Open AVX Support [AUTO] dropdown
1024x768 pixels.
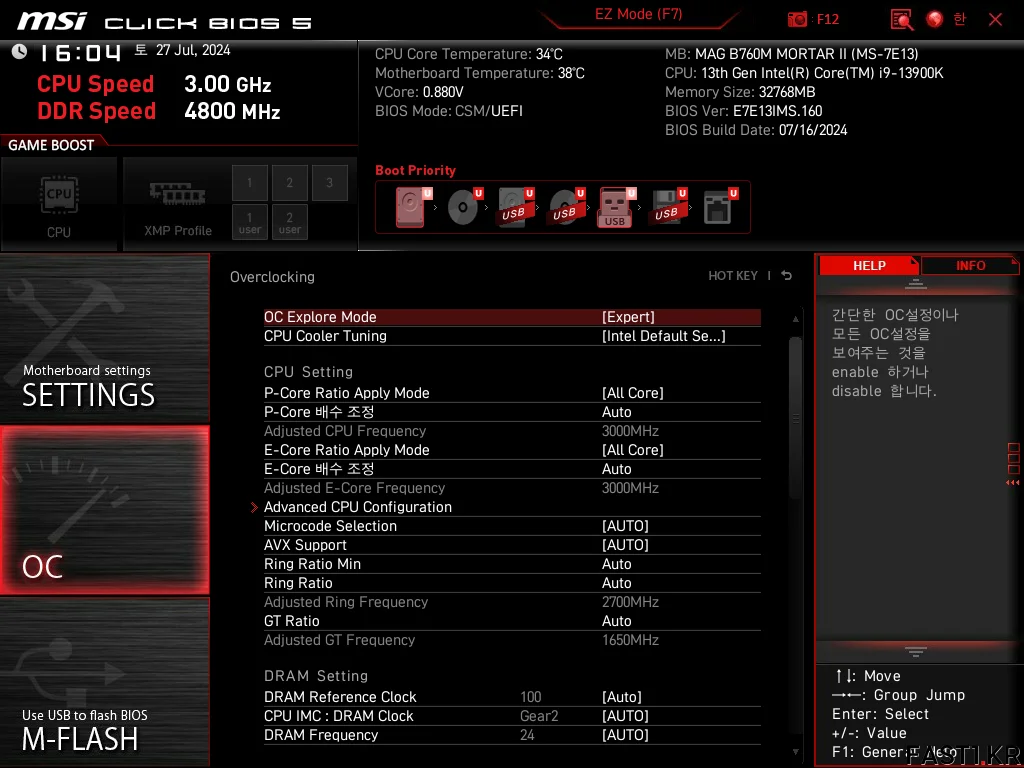pyautogui.click(x=625, y=545)
